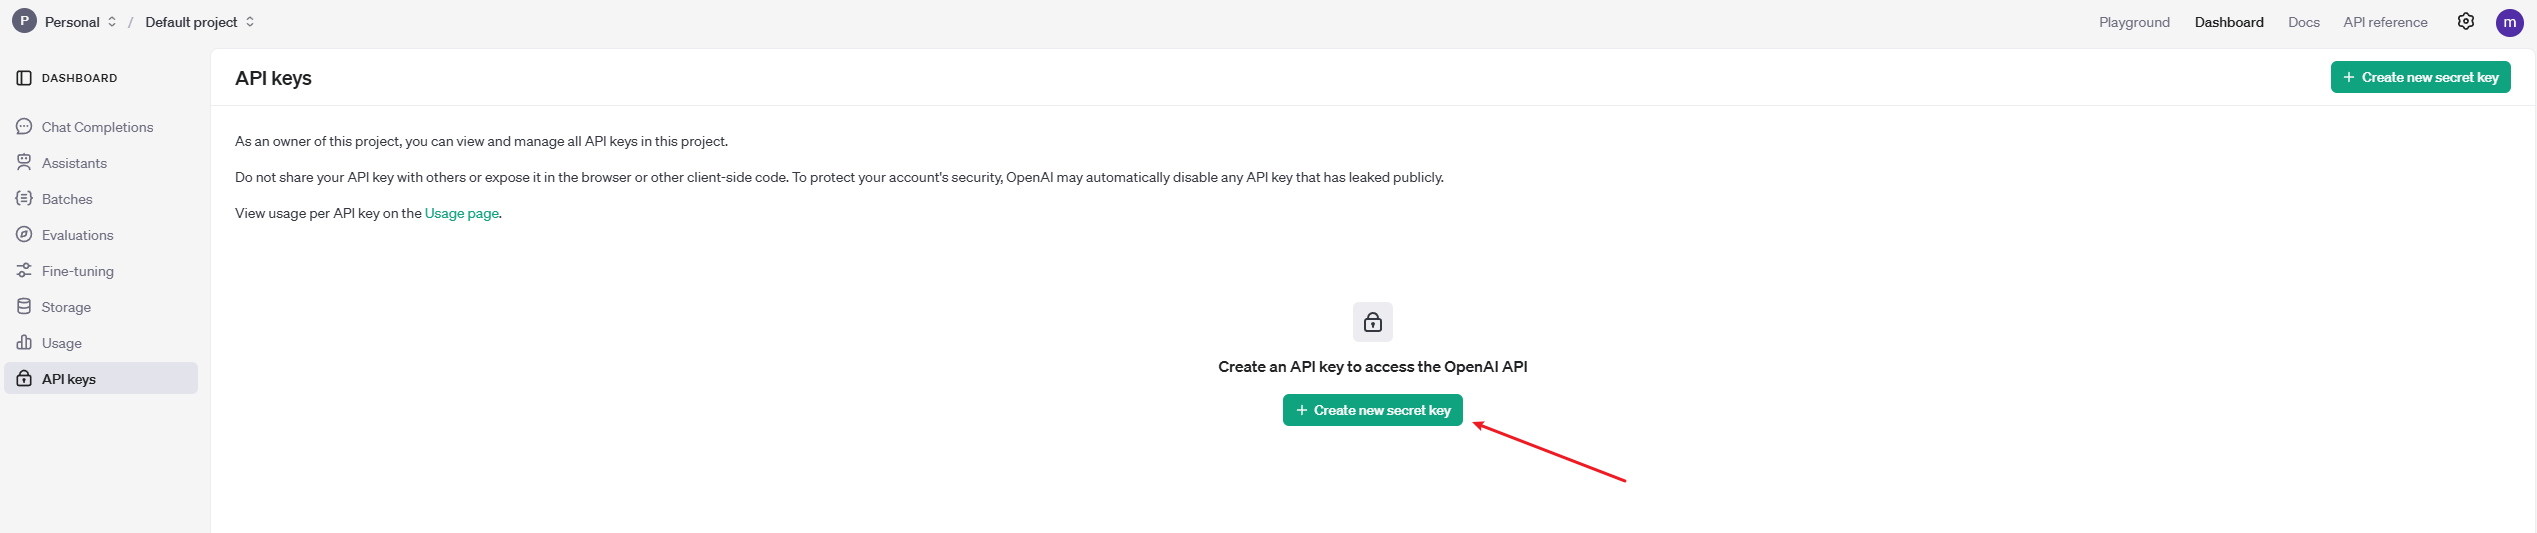Click the Personal organization avatar icon
This screenshot has height=533, width=2537.
point(24,21)
